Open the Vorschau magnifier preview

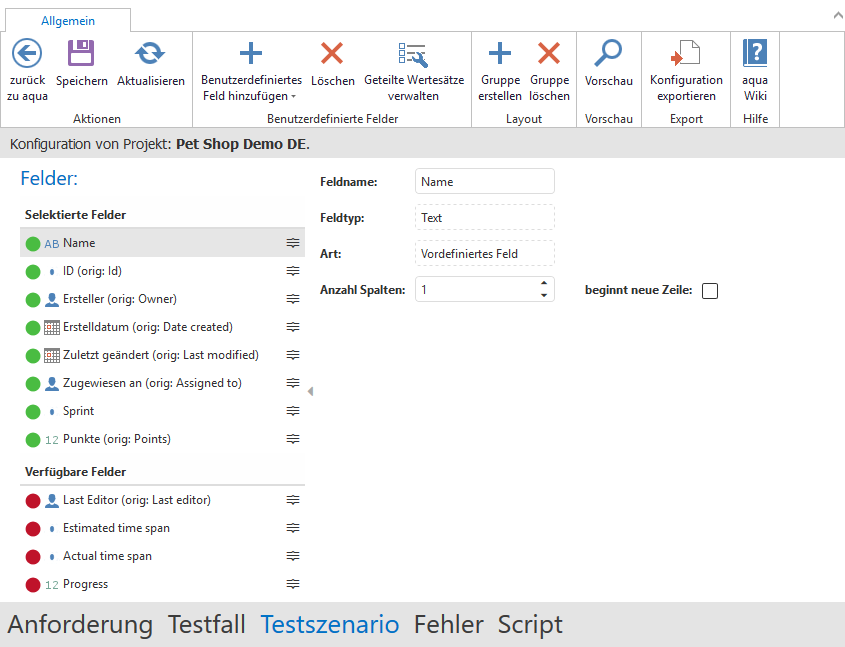[x=608, y=53]
